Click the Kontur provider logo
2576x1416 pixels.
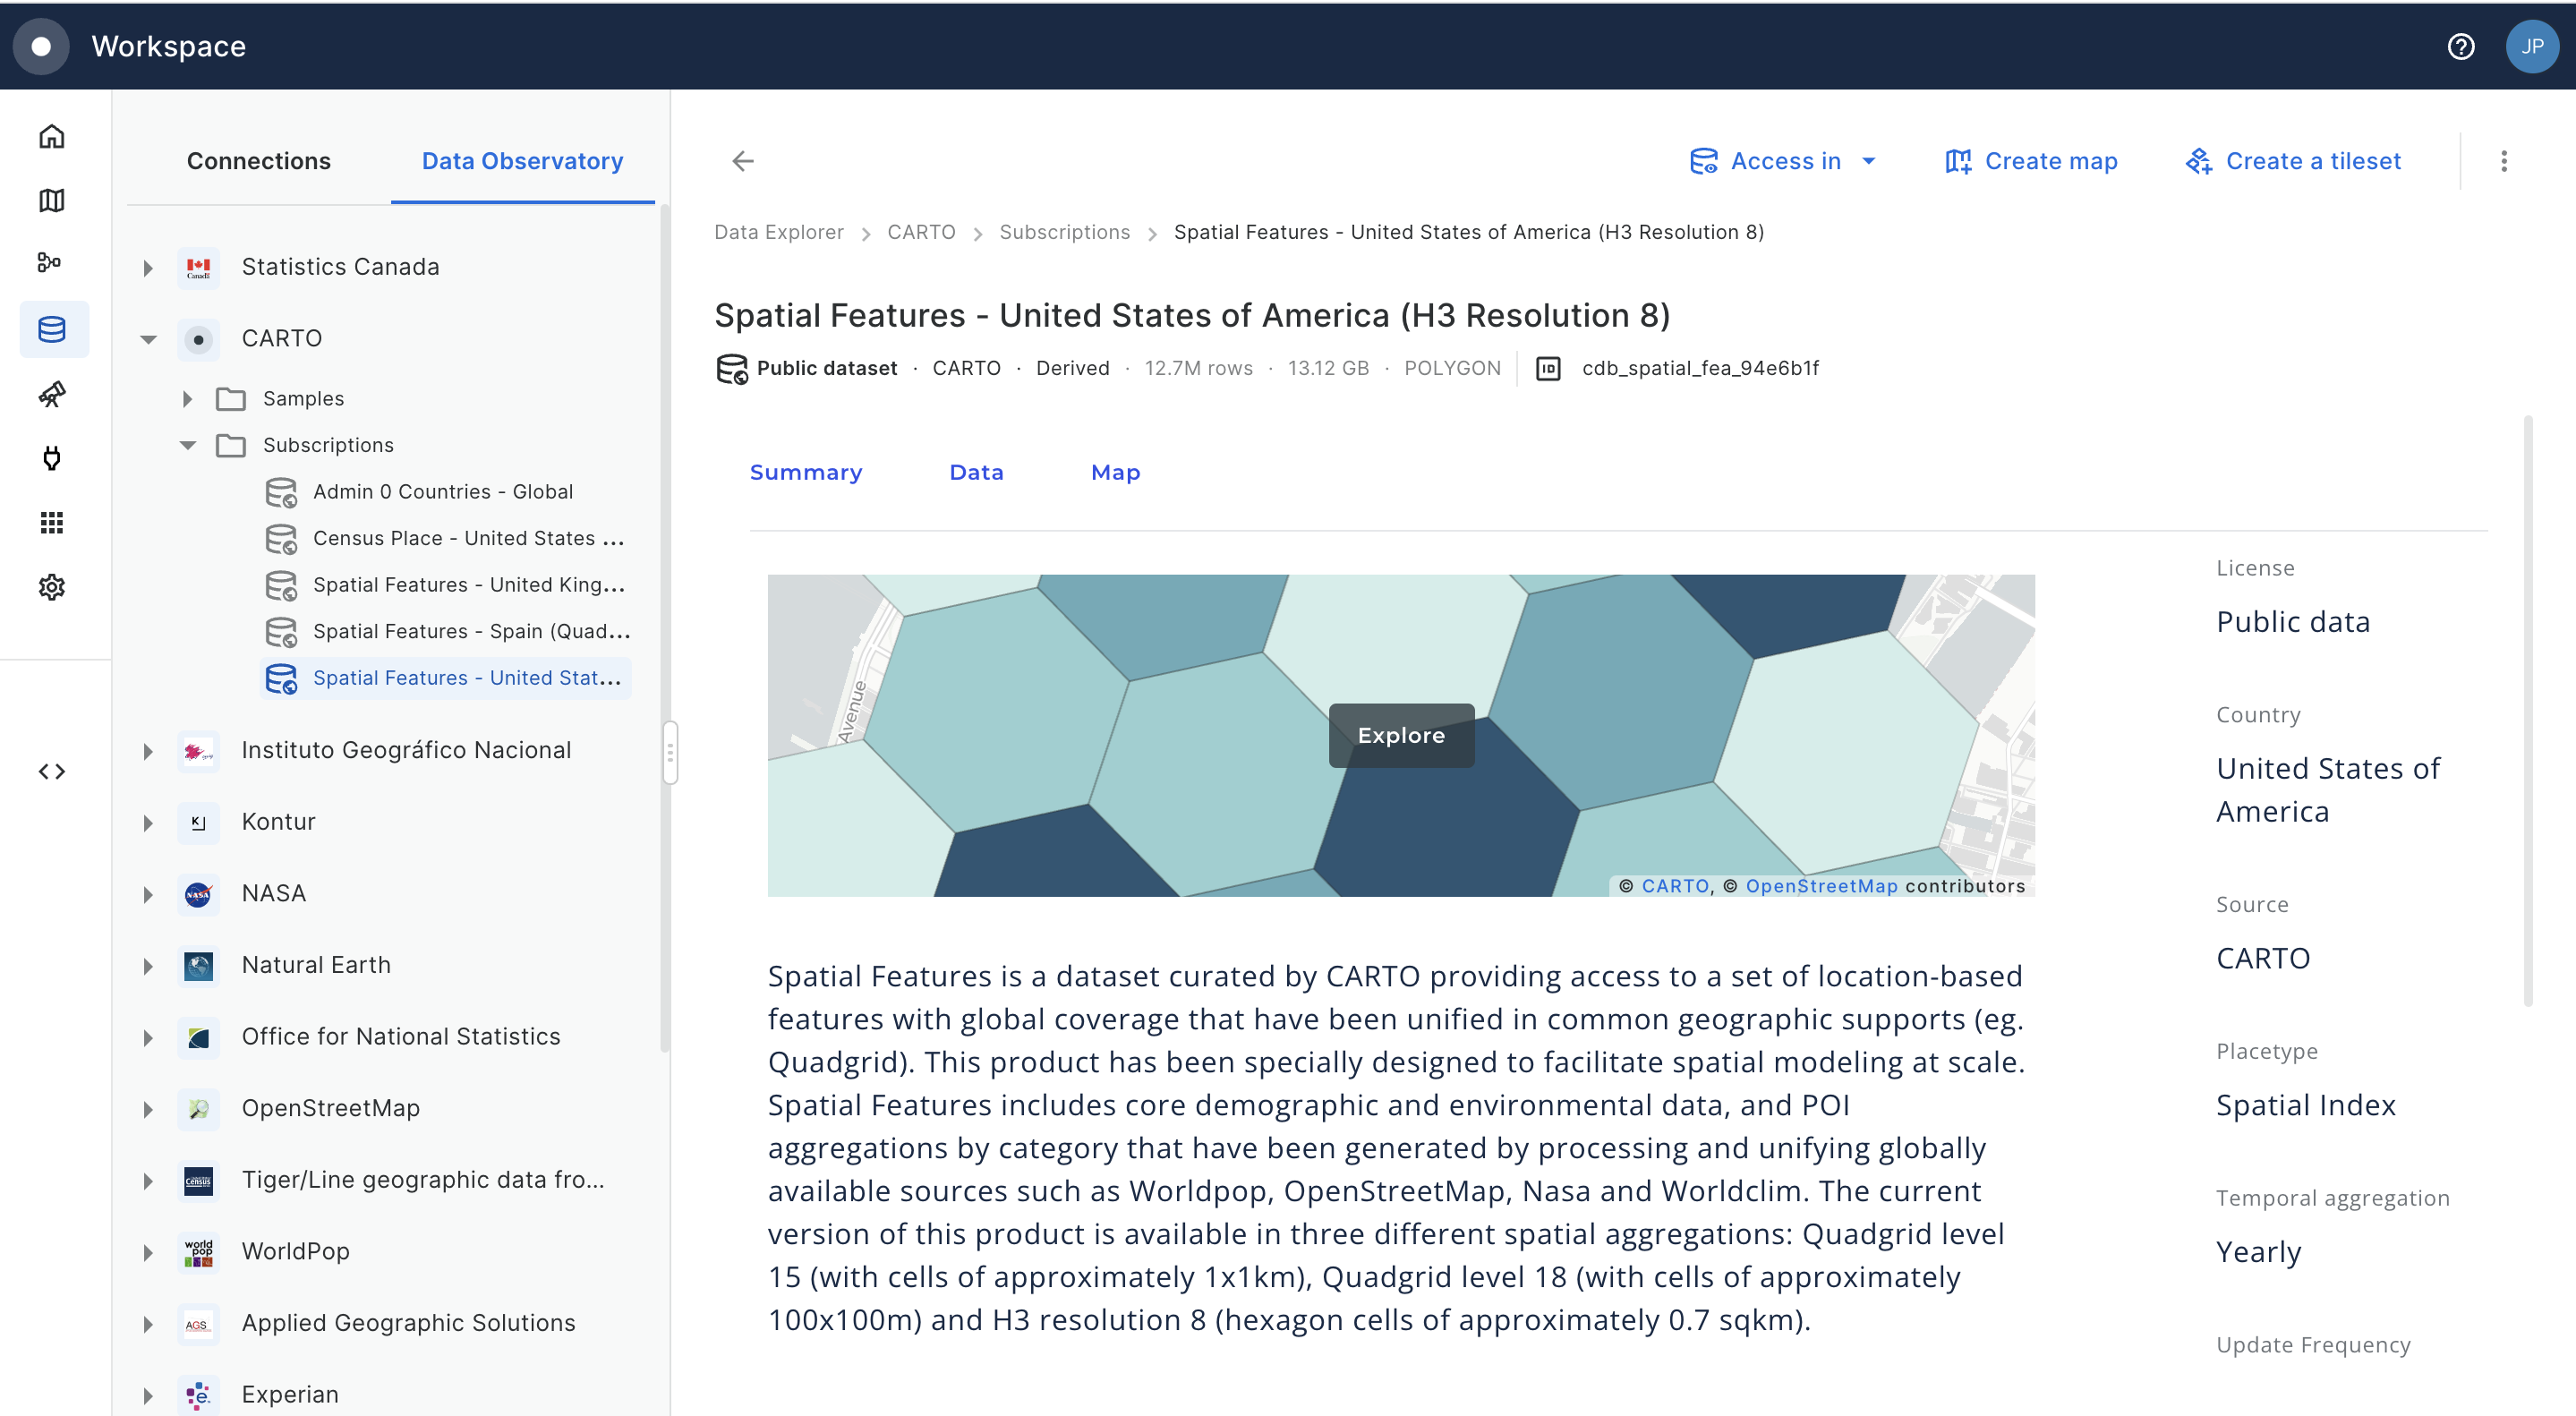pos(198,822)
